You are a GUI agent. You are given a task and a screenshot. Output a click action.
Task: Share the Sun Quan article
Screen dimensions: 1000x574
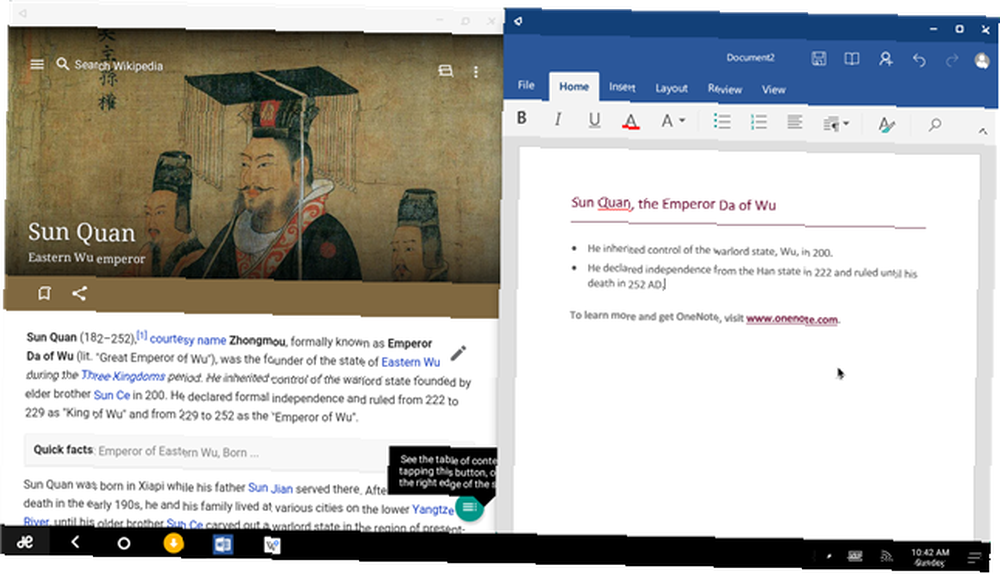79,293
